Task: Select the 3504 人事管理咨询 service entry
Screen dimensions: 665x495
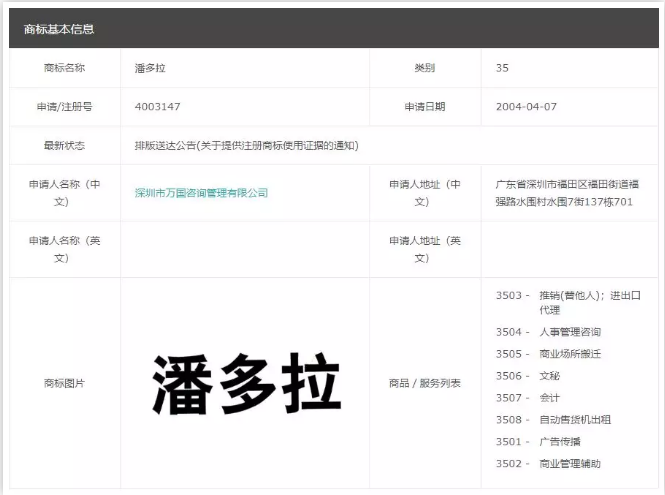Action: coord(548,332)
